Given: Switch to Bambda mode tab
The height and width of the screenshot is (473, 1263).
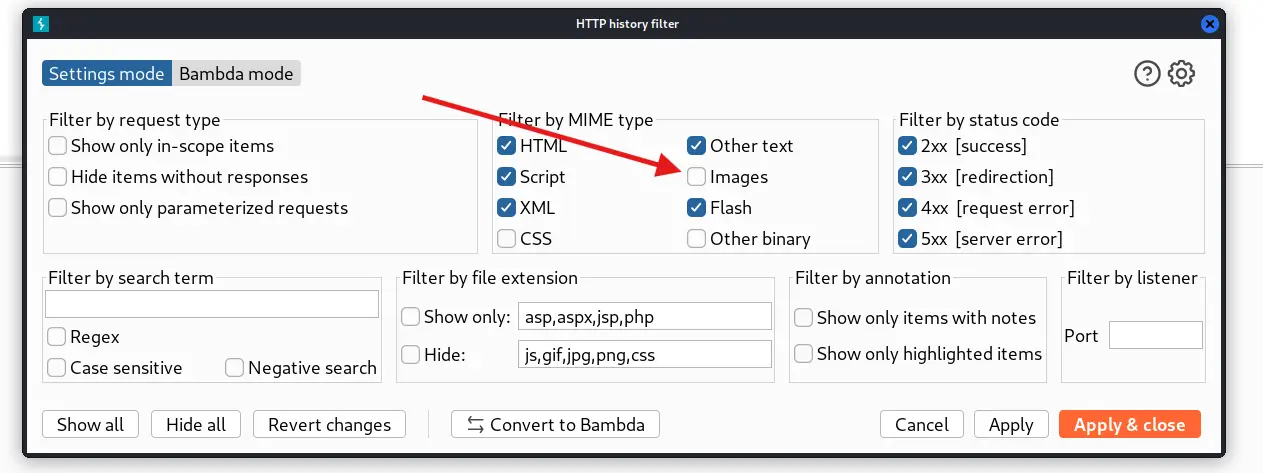Looking at the screenshot, I should tap(236, 73).
